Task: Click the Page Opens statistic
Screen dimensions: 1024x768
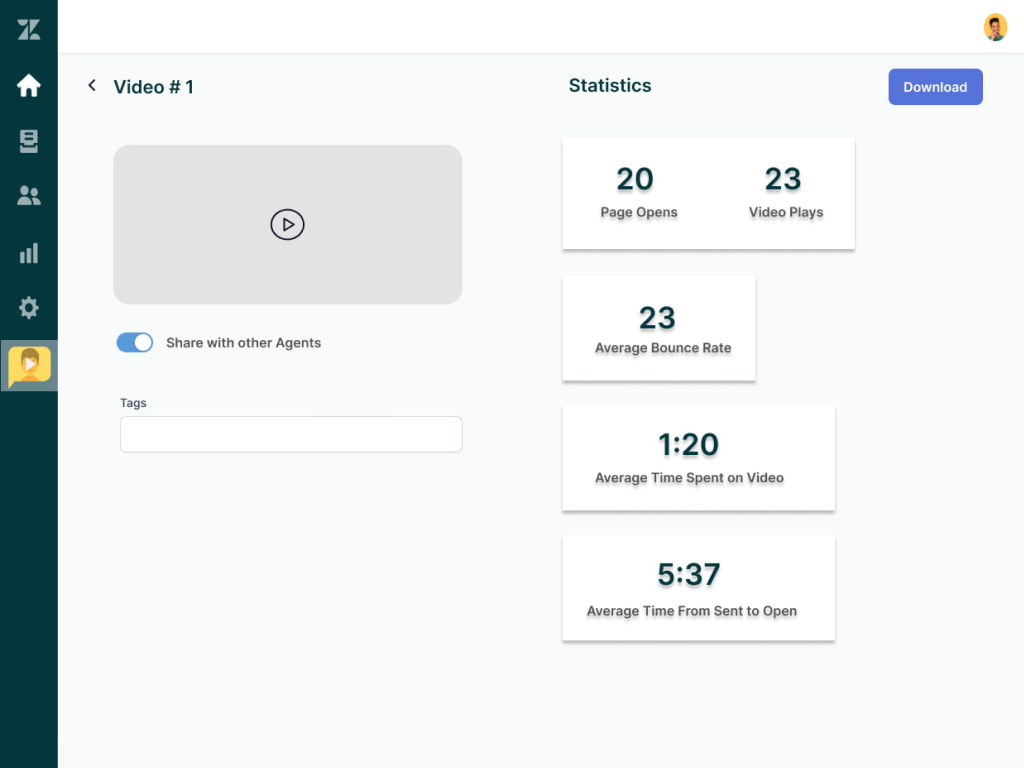Action: coord(638,193)
